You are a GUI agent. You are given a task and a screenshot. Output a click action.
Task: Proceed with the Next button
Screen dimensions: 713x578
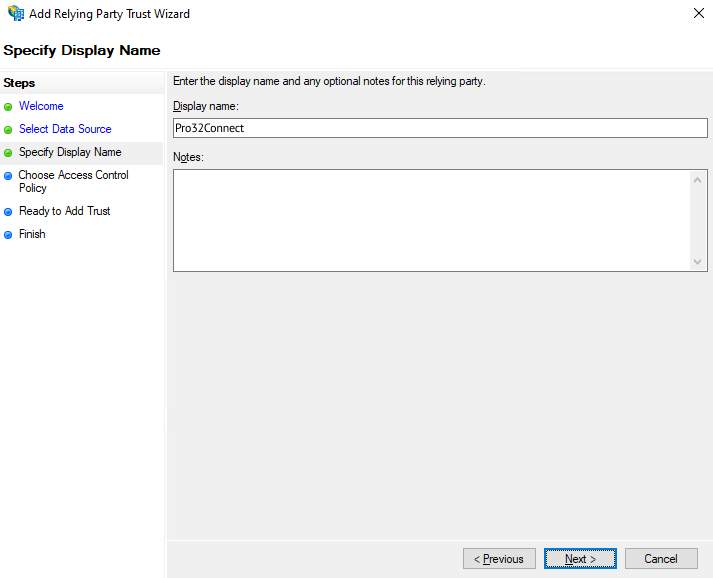coord(580,559)
